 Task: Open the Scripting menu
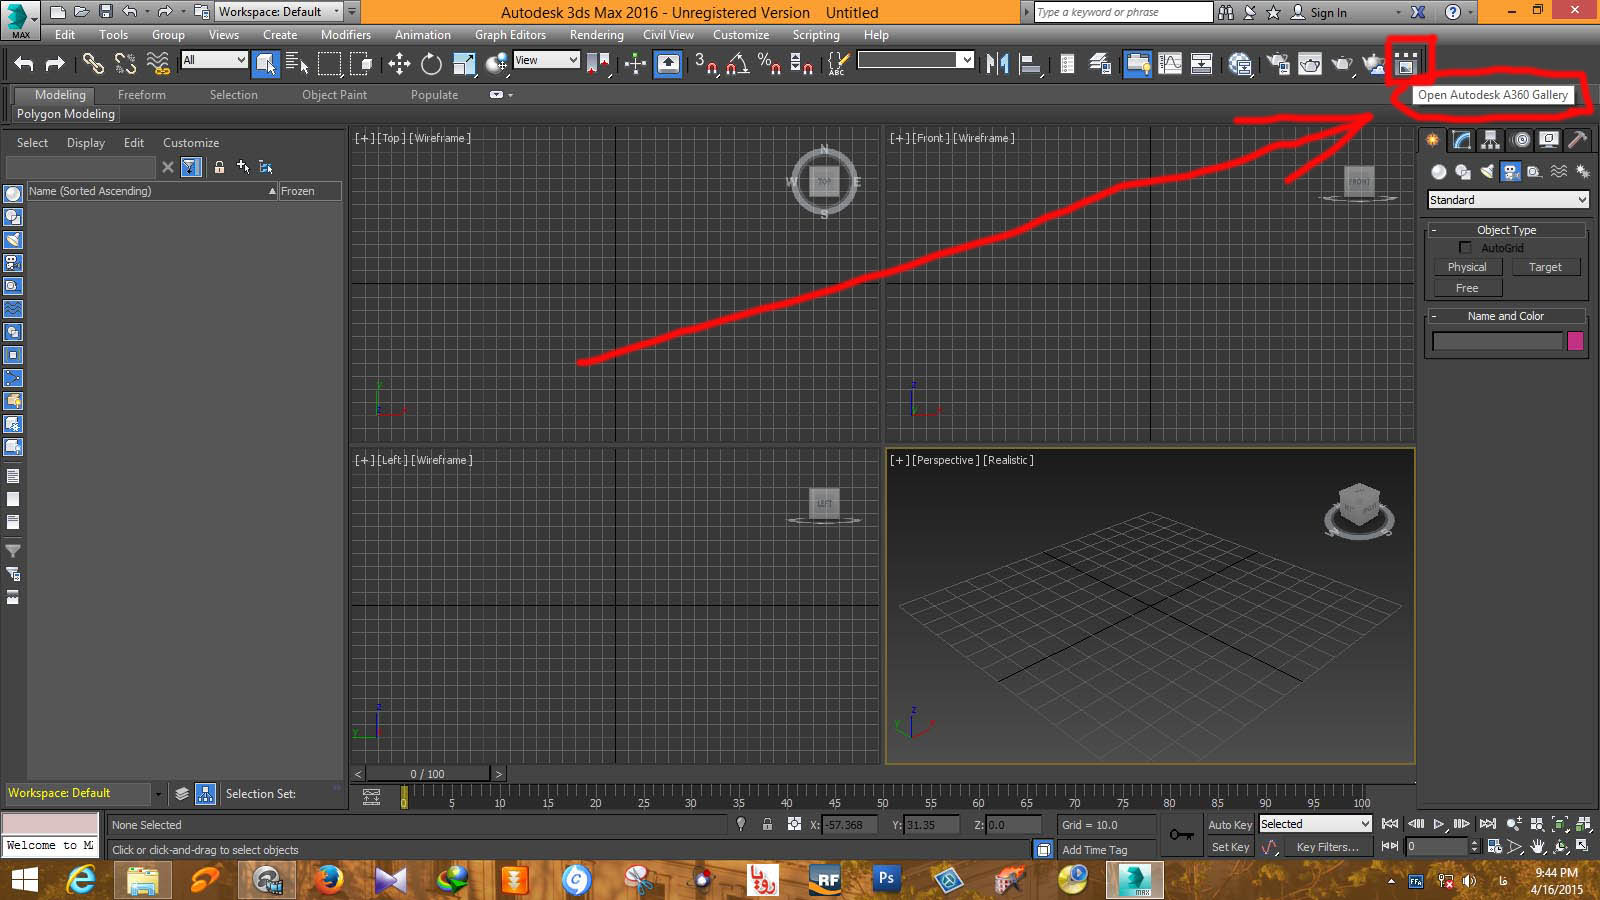[816, 35]
